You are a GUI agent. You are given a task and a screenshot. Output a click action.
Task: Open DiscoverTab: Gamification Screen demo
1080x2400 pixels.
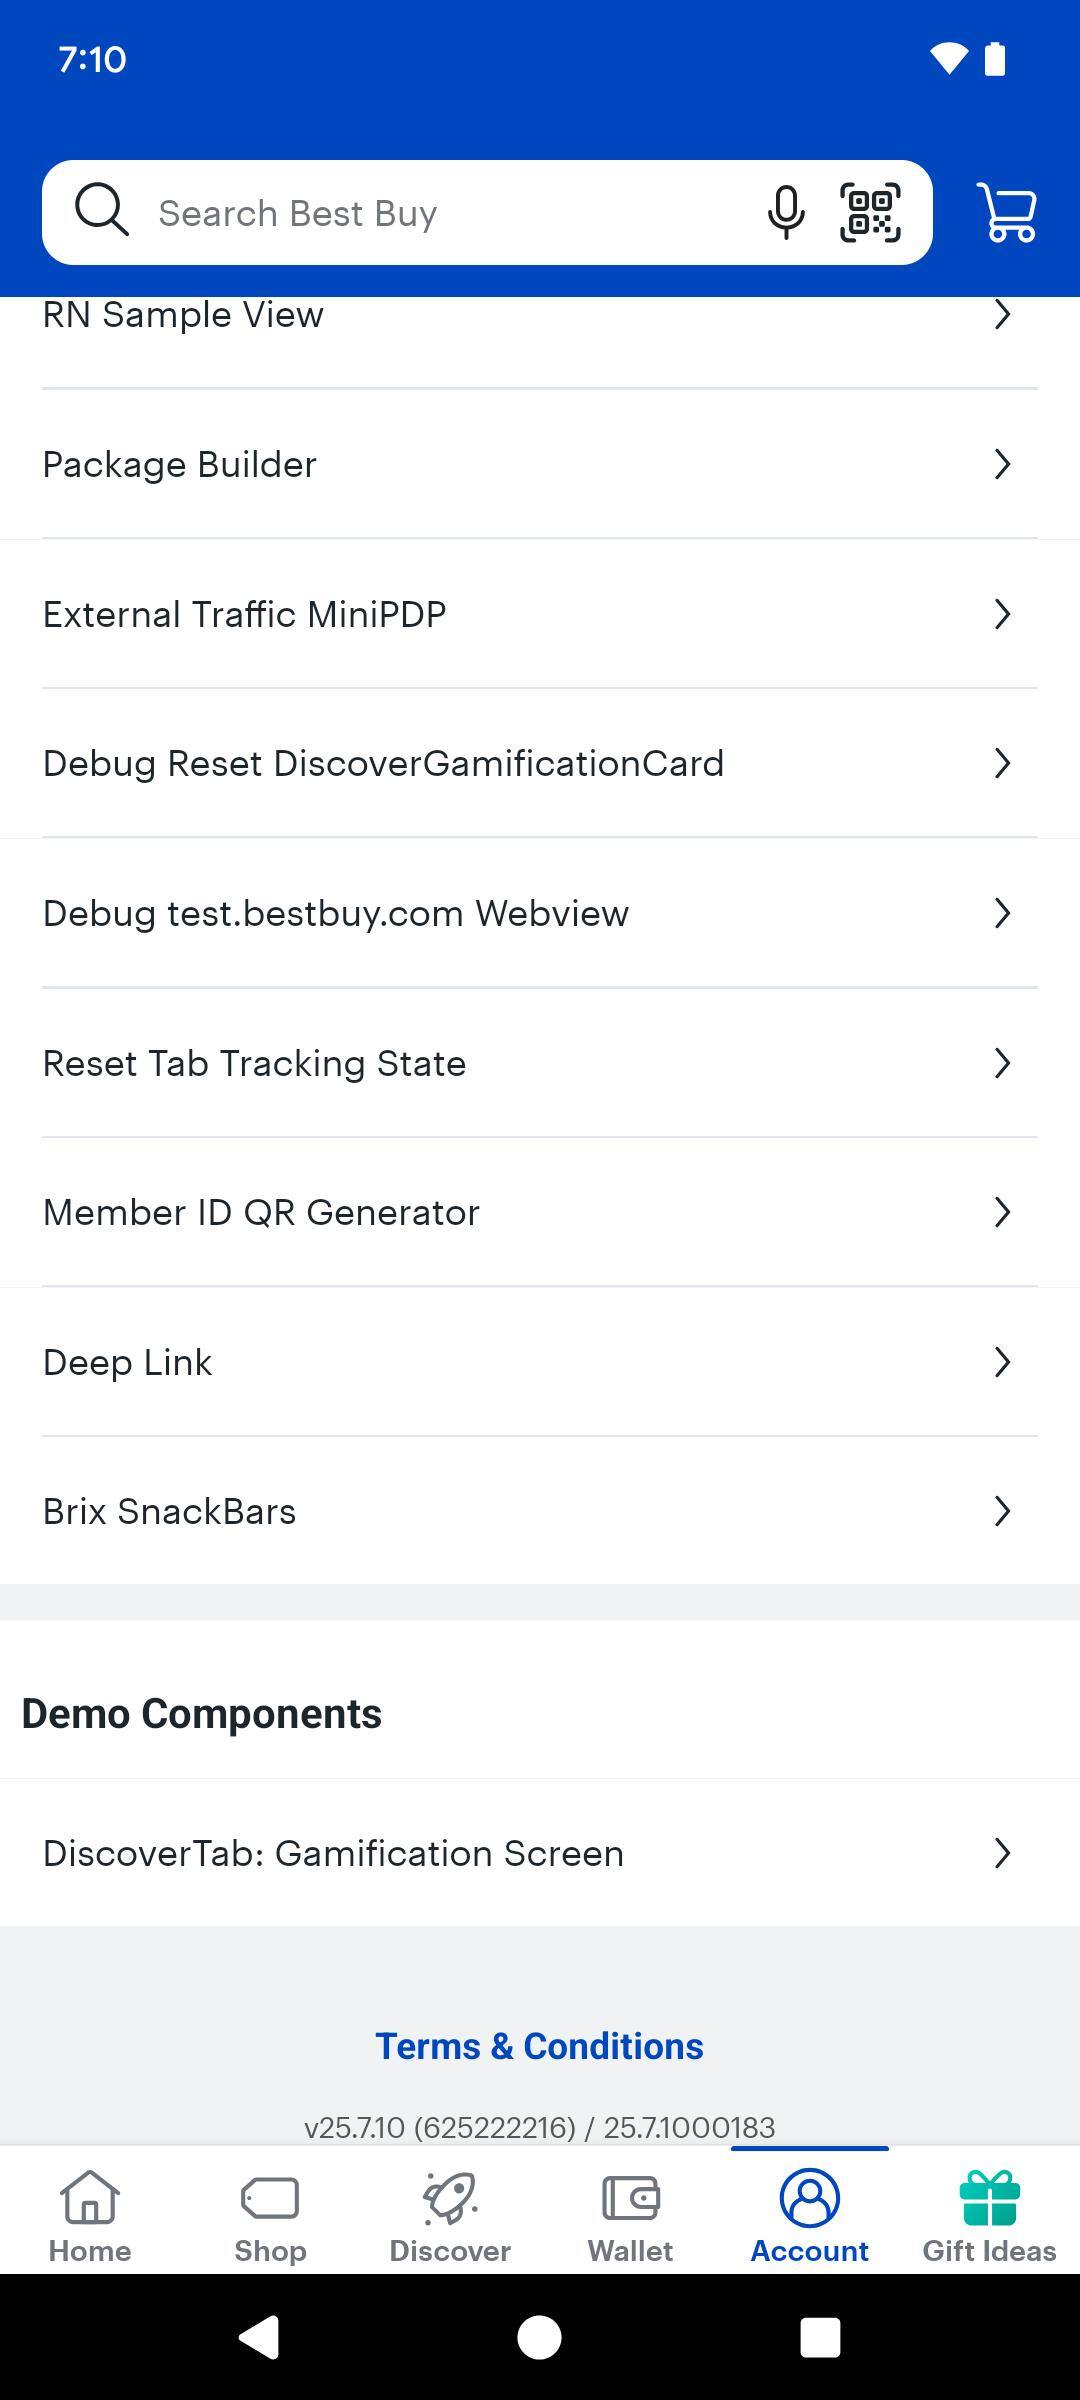coord(333,1853)
